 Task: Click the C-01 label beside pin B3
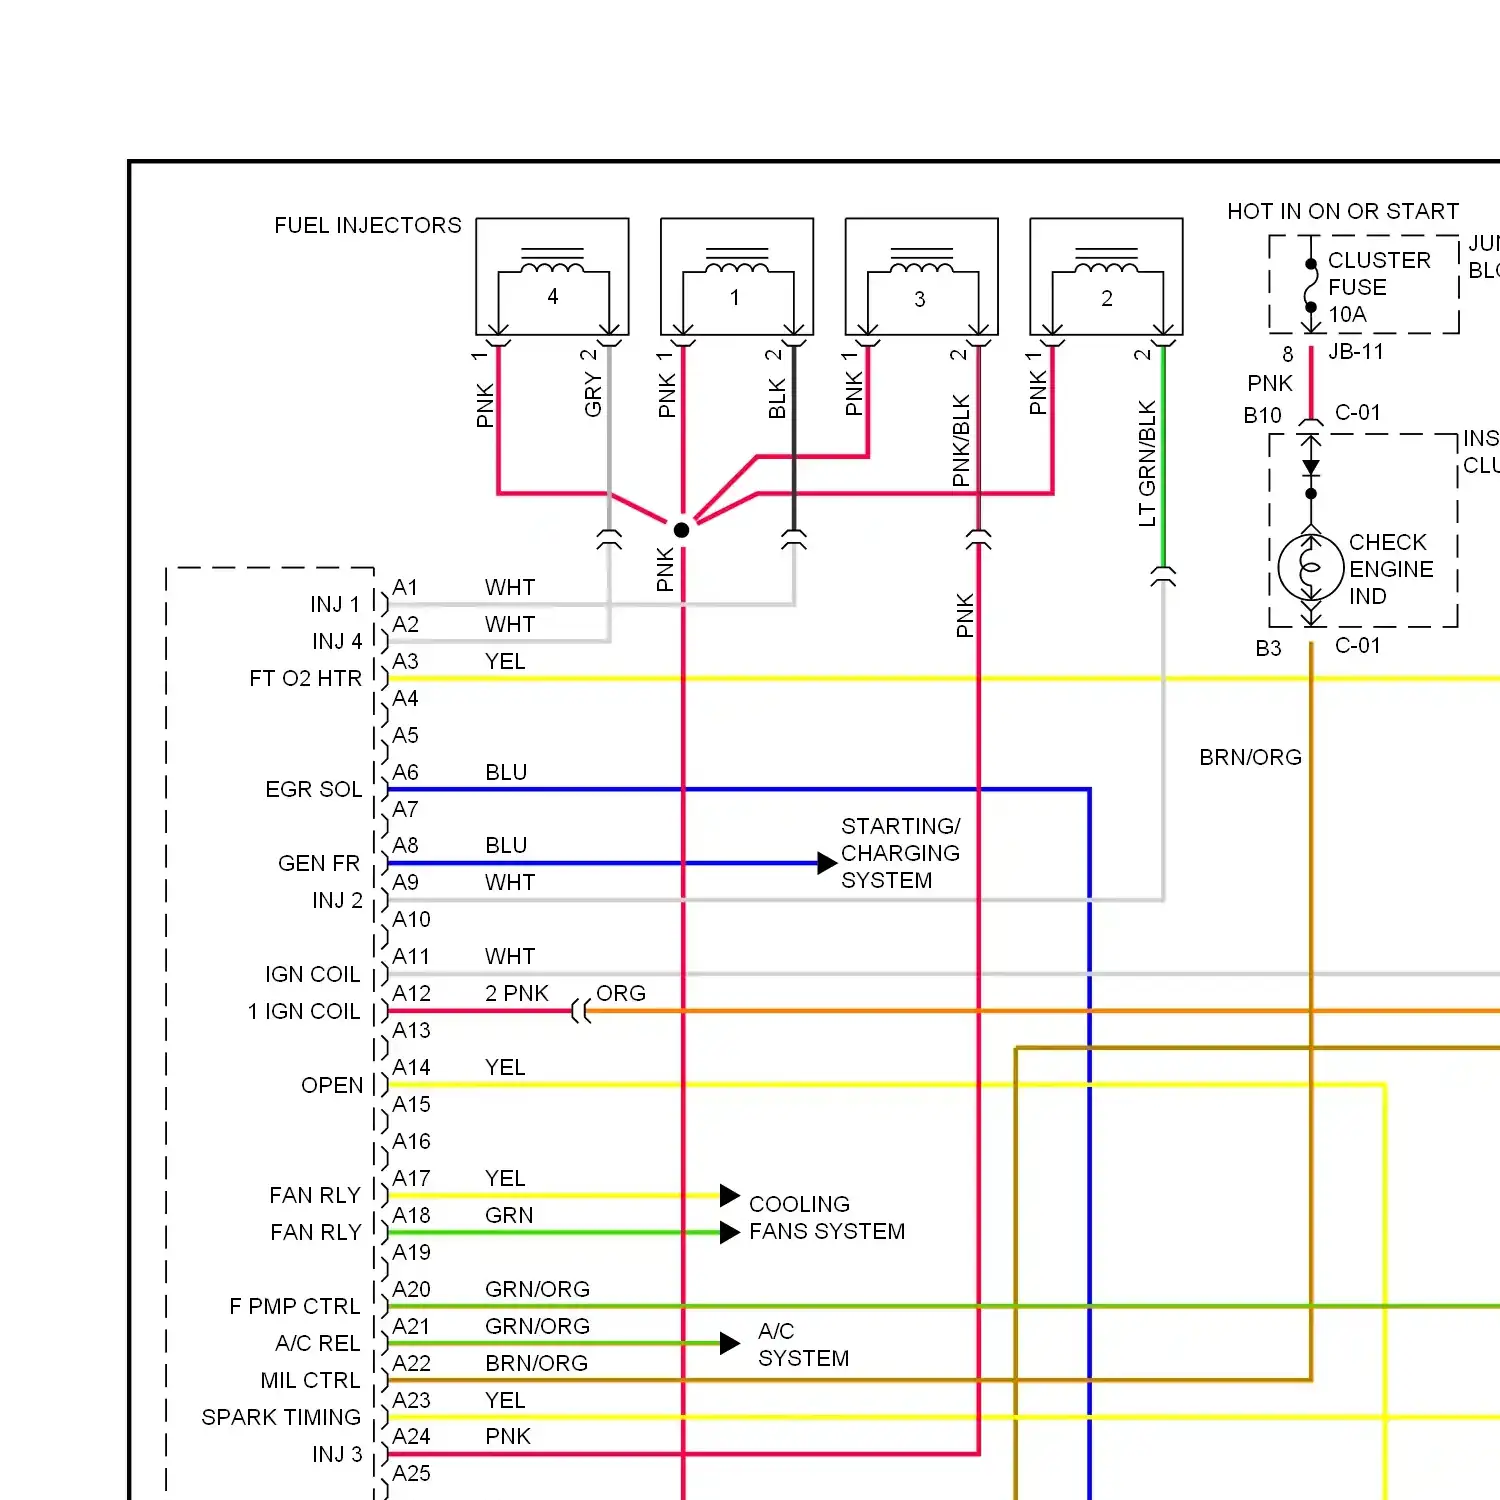(x=1358, y=646)
